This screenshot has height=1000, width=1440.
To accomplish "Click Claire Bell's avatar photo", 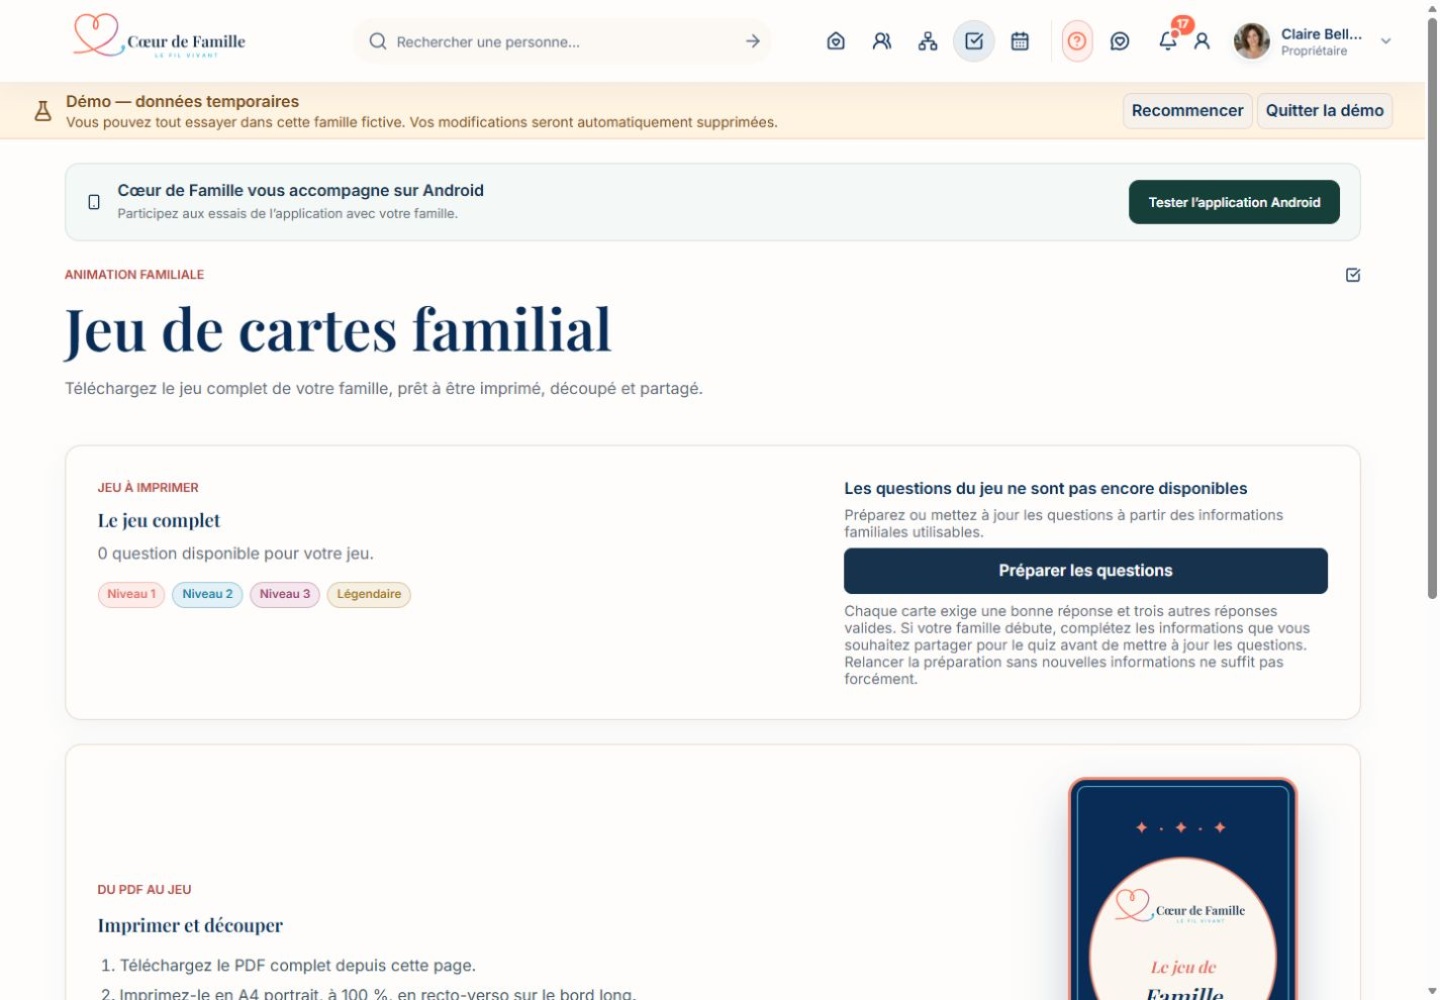I will tap(1252, 41).
